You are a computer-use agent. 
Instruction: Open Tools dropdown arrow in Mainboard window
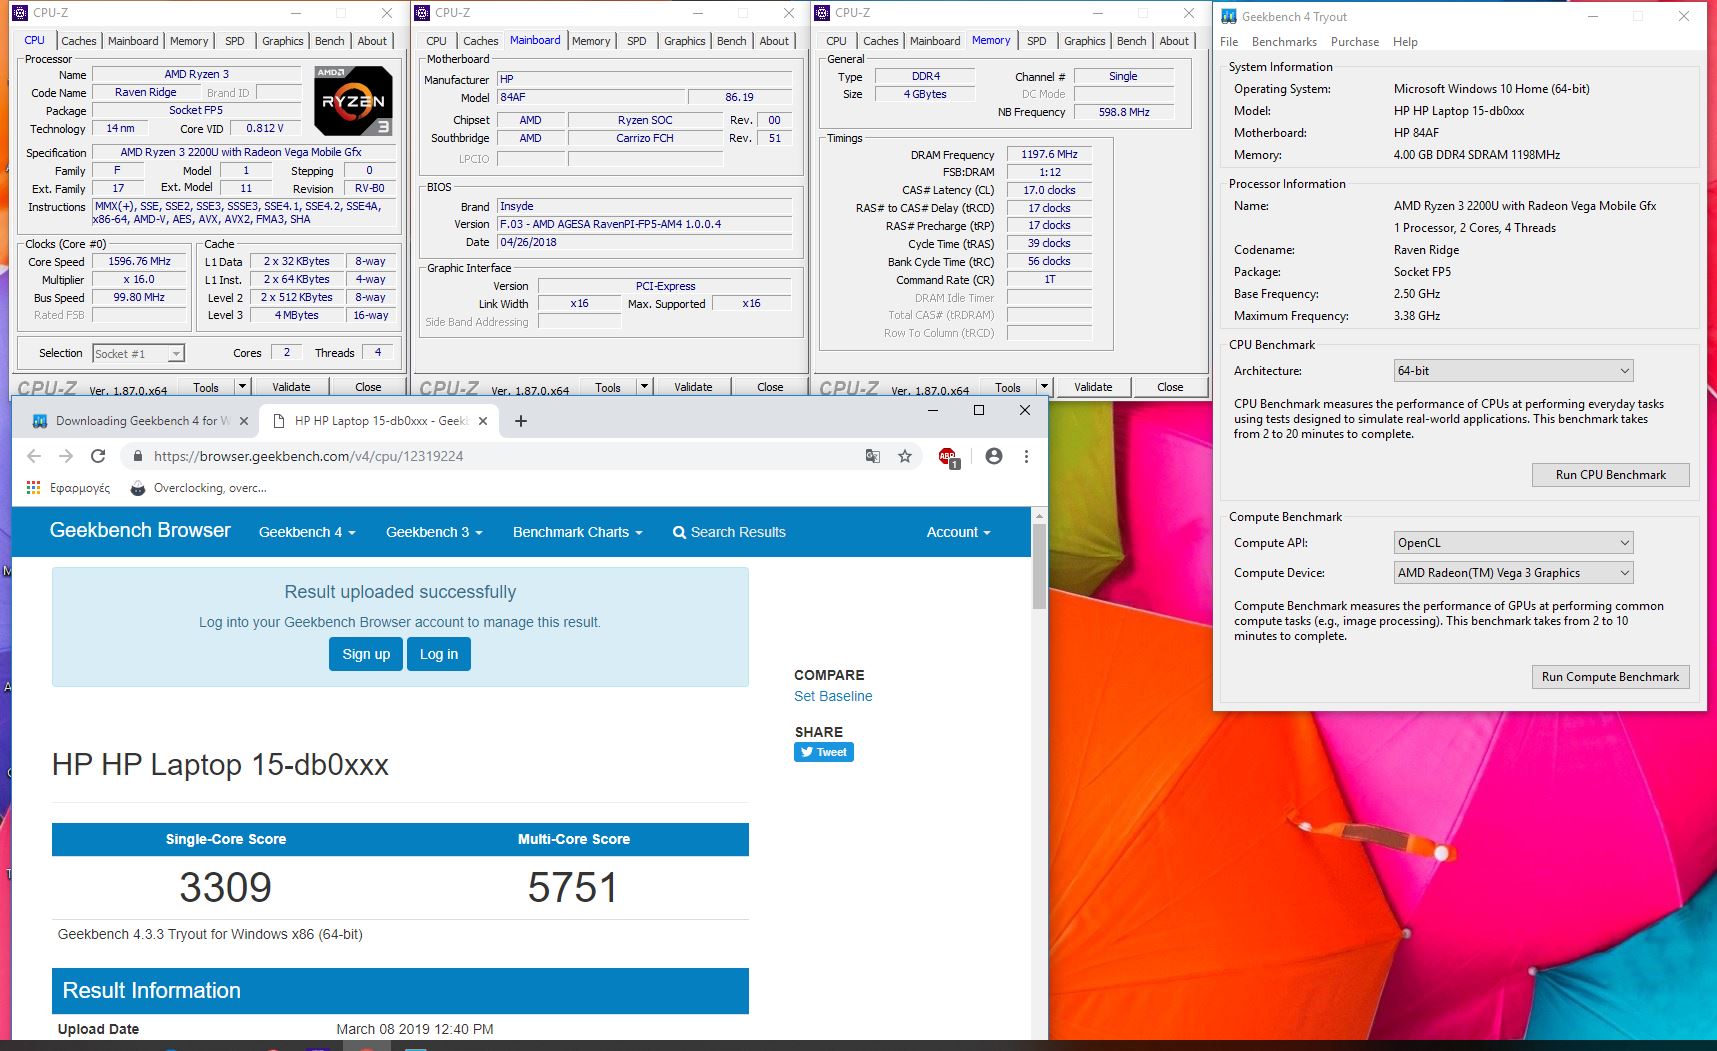(x=644, y=387)
